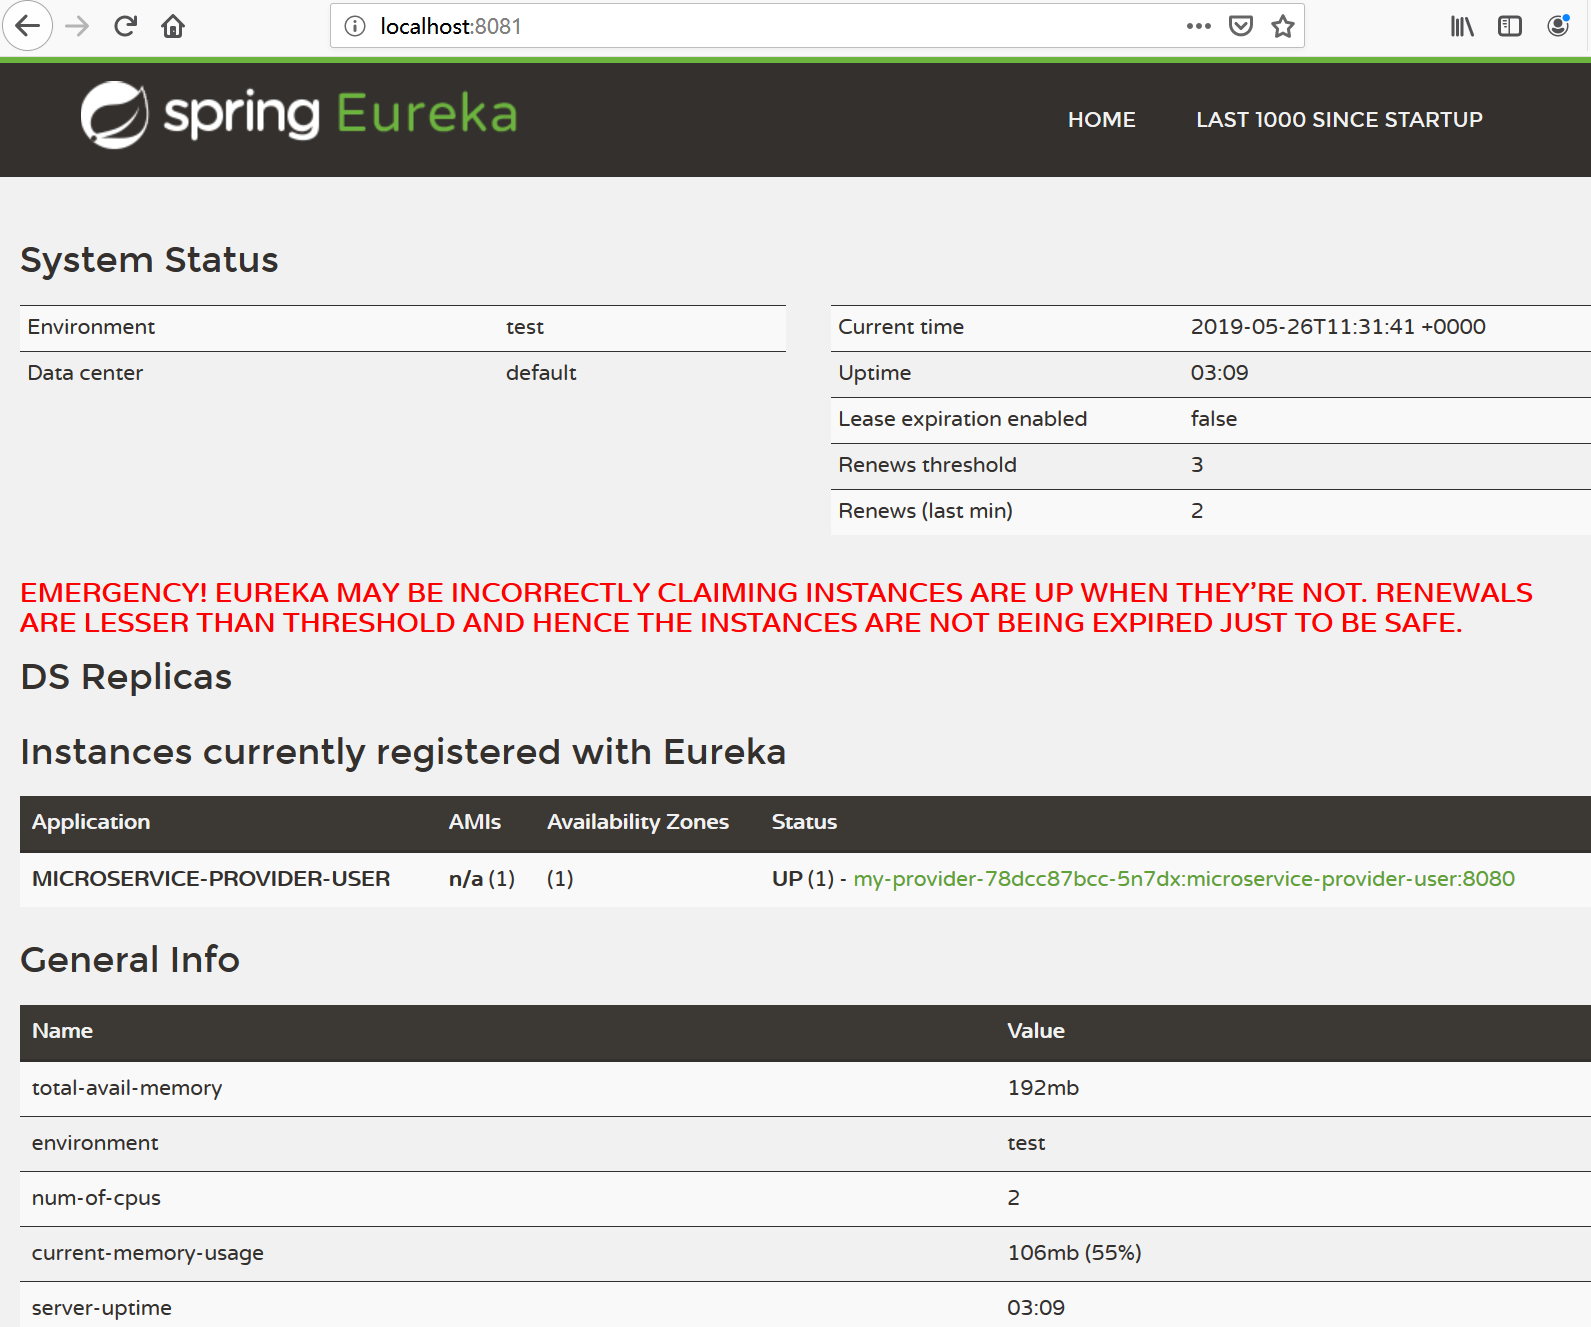The height and width of the screenshot is (1327, 1591).
Task: Click the Value column header in General Info
Action: (x=1036, y=1031)
